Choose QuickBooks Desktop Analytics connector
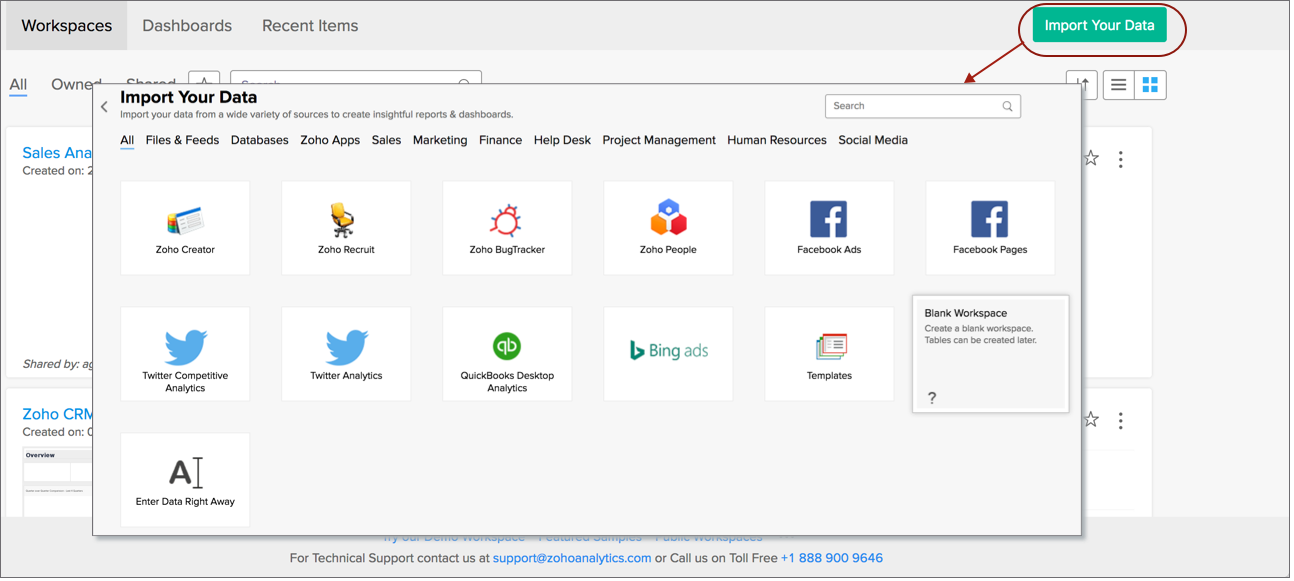1294x581 pixels. [x=507, y=354]
